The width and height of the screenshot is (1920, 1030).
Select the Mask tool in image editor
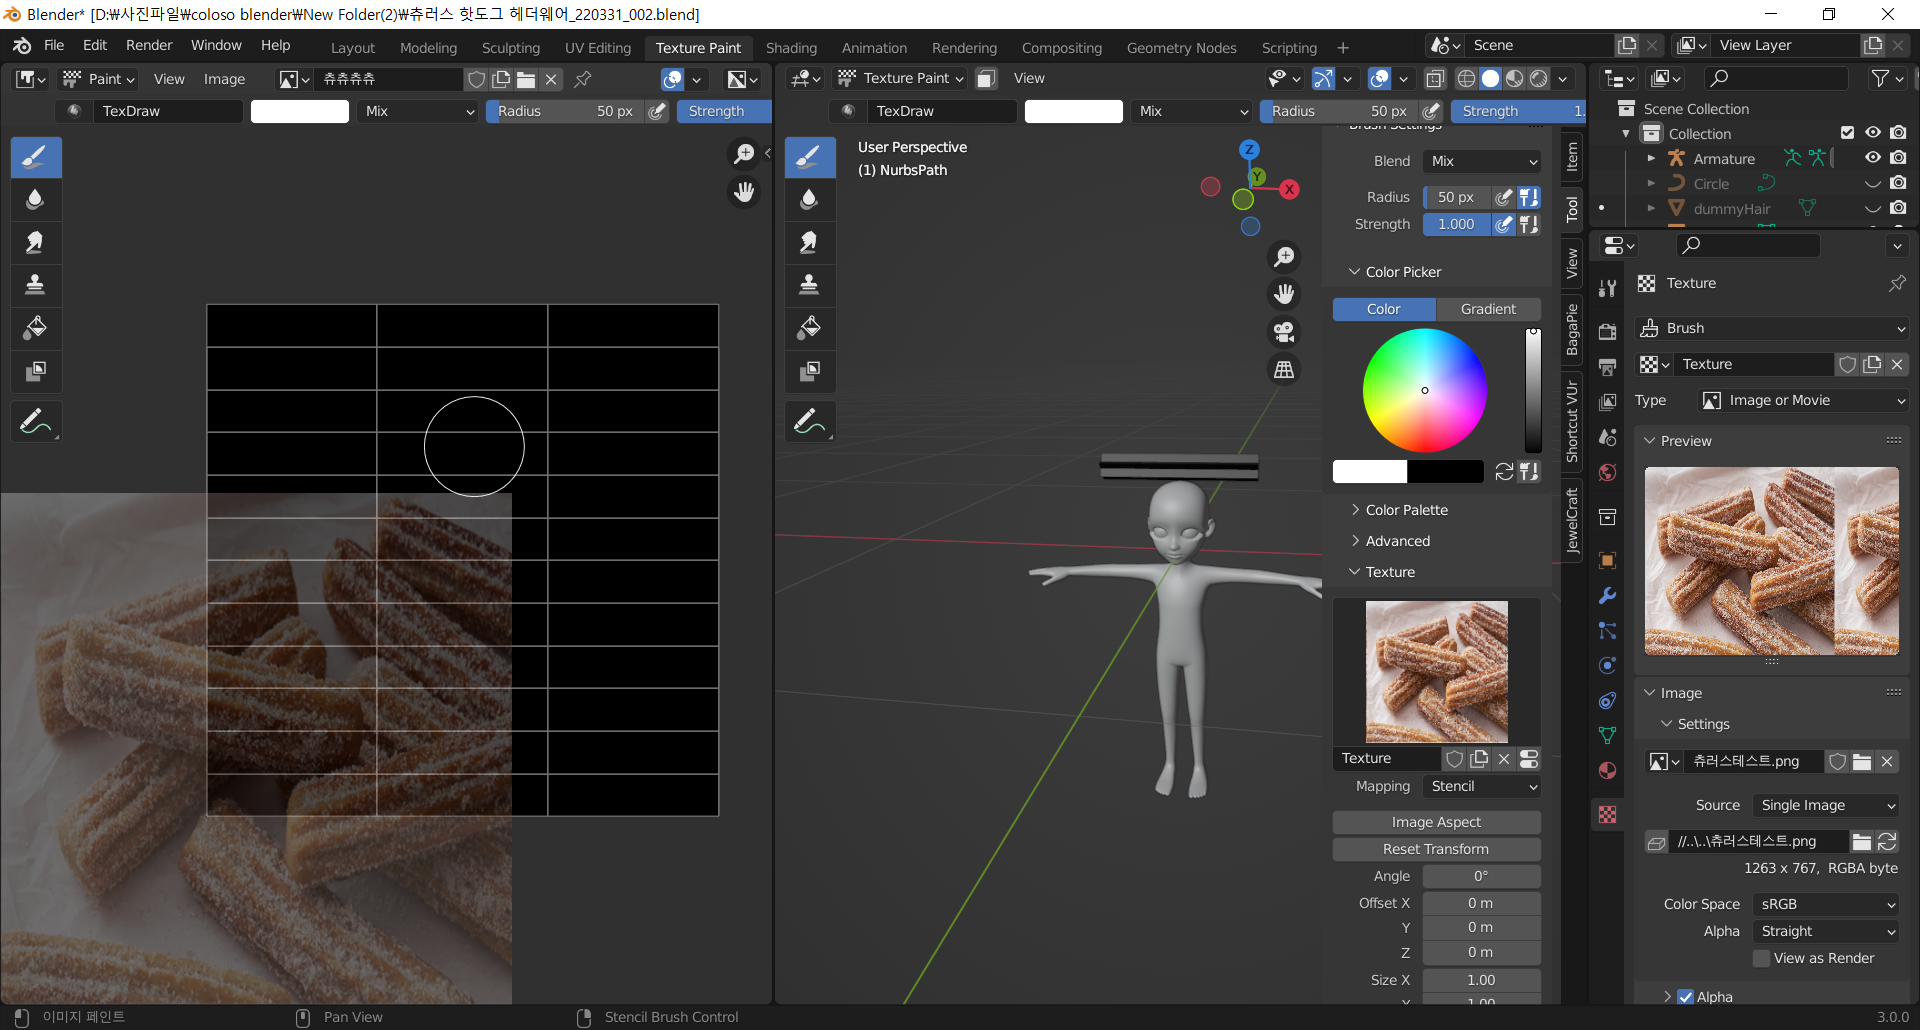[x=36, y=371]
